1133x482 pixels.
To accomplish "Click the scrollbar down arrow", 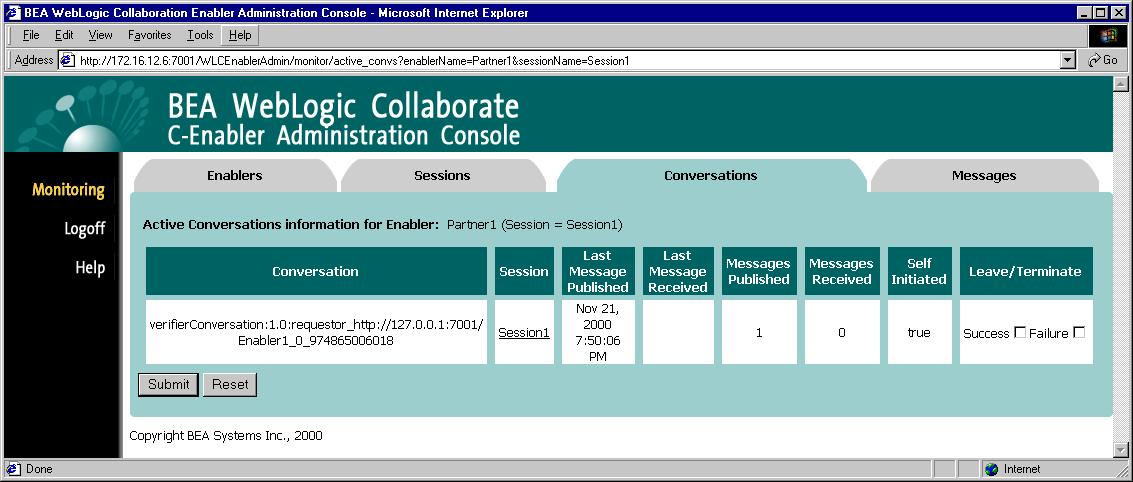I will [1120, 450].
